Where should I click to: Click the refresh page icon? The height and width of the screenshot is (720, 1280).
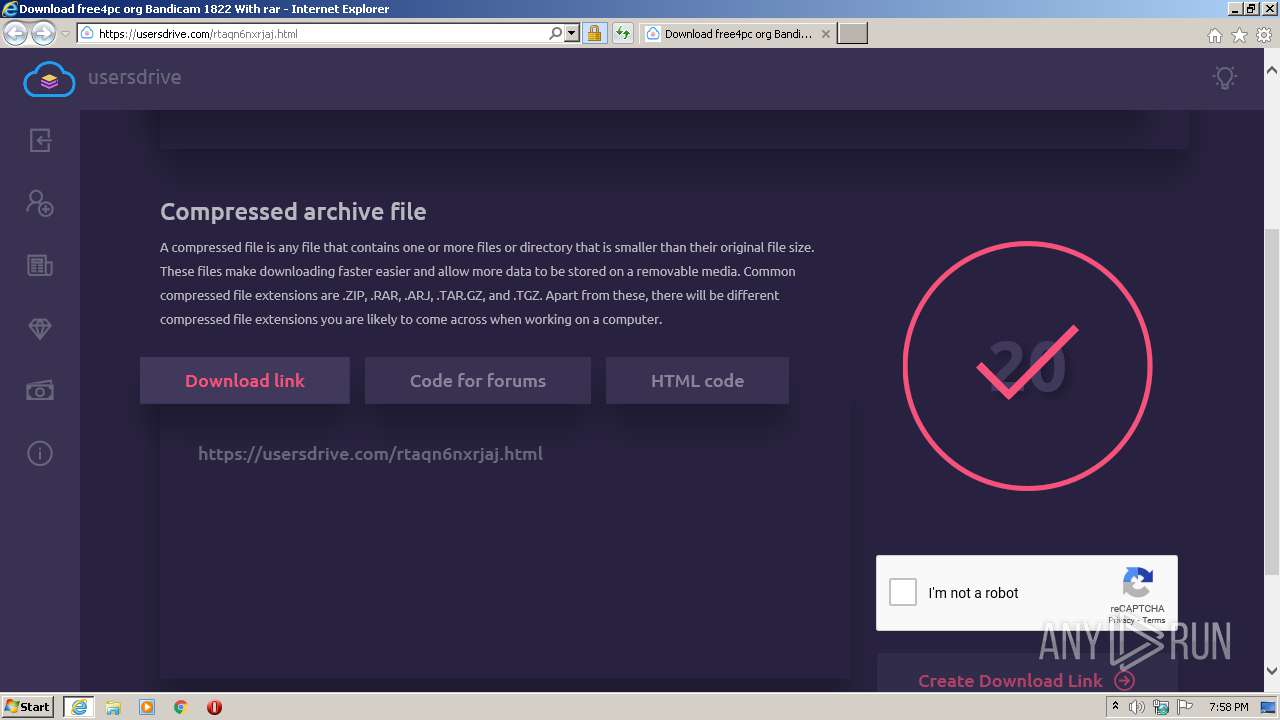[623, 33]
